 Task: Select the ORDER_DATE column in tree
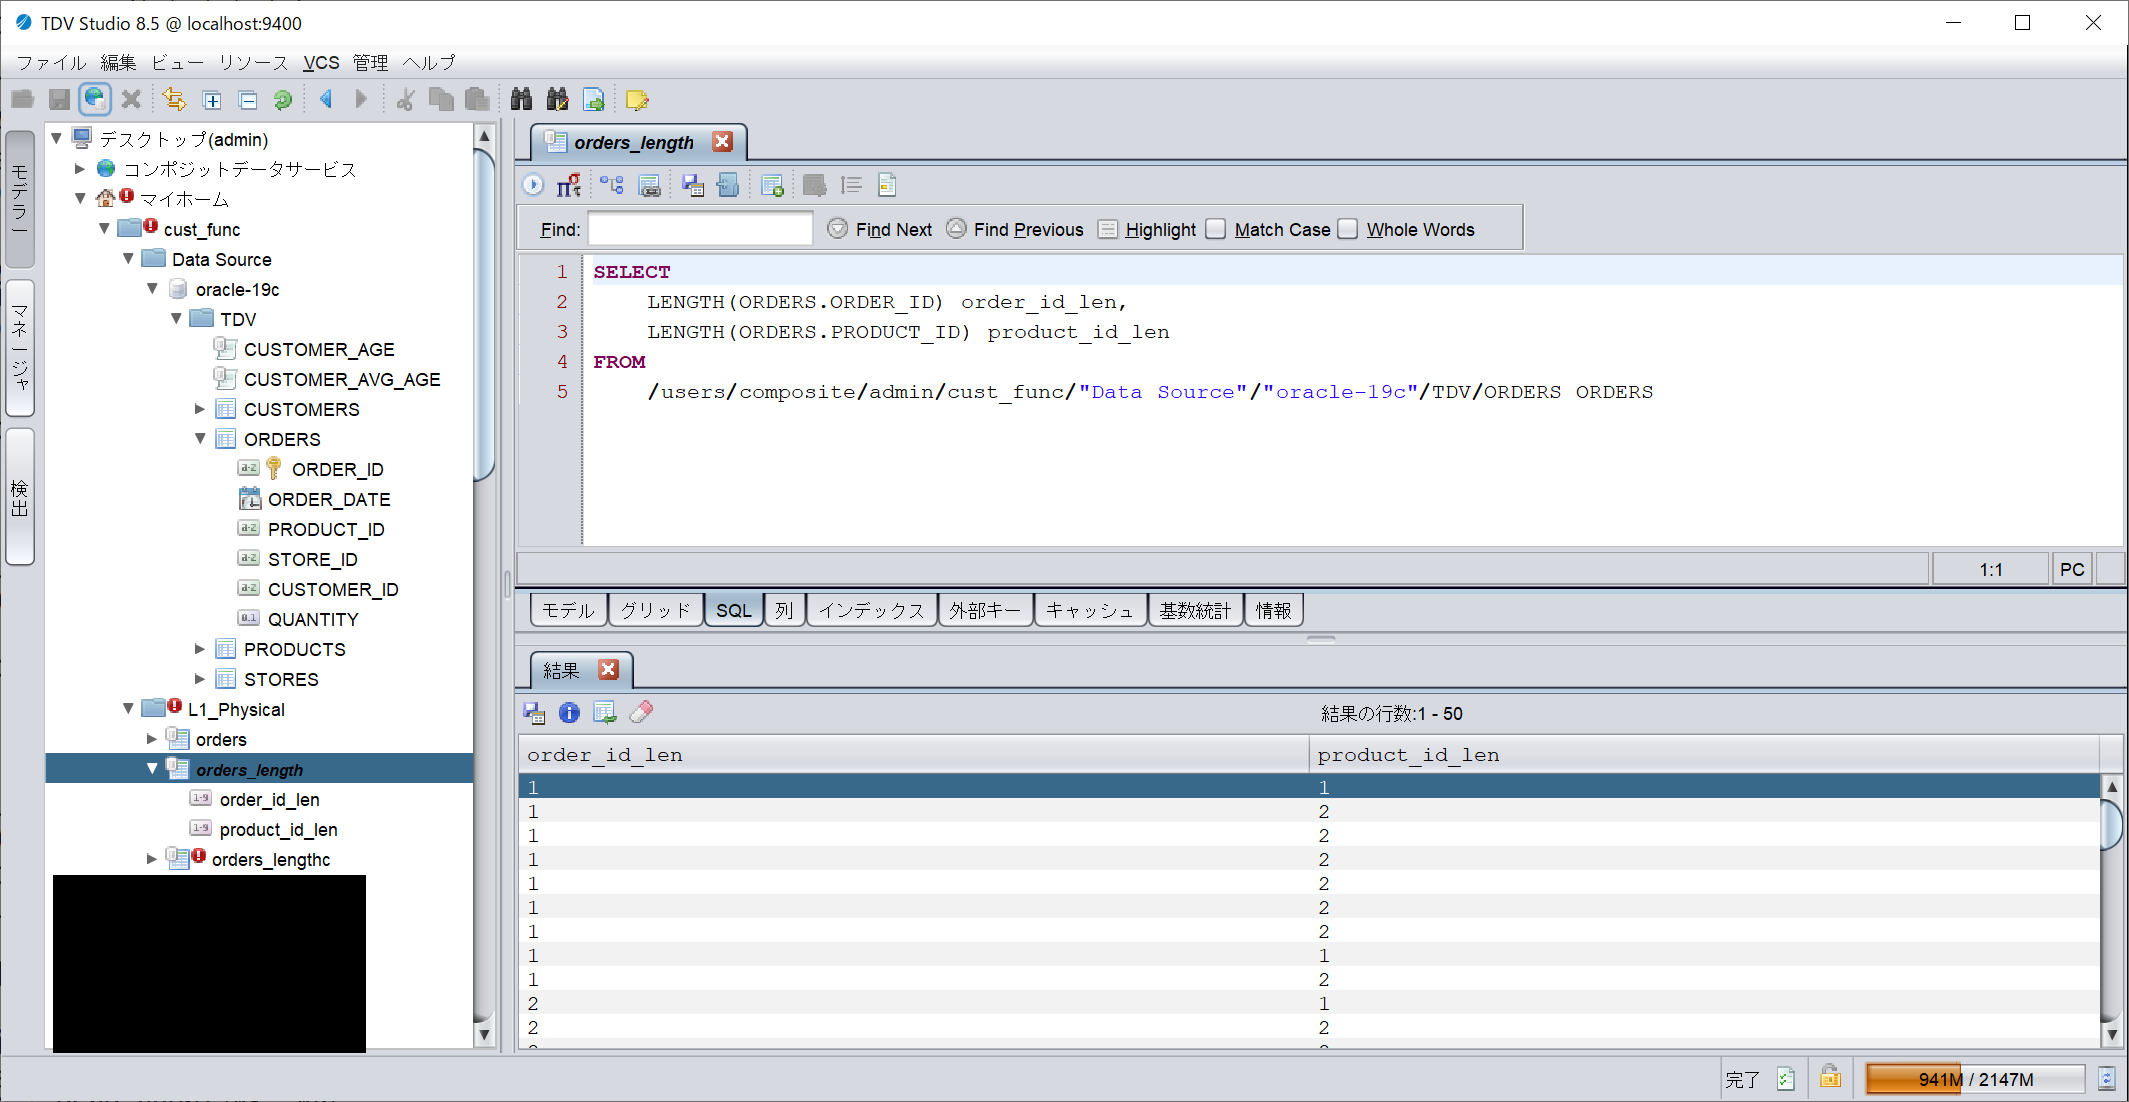pos(329,499)
